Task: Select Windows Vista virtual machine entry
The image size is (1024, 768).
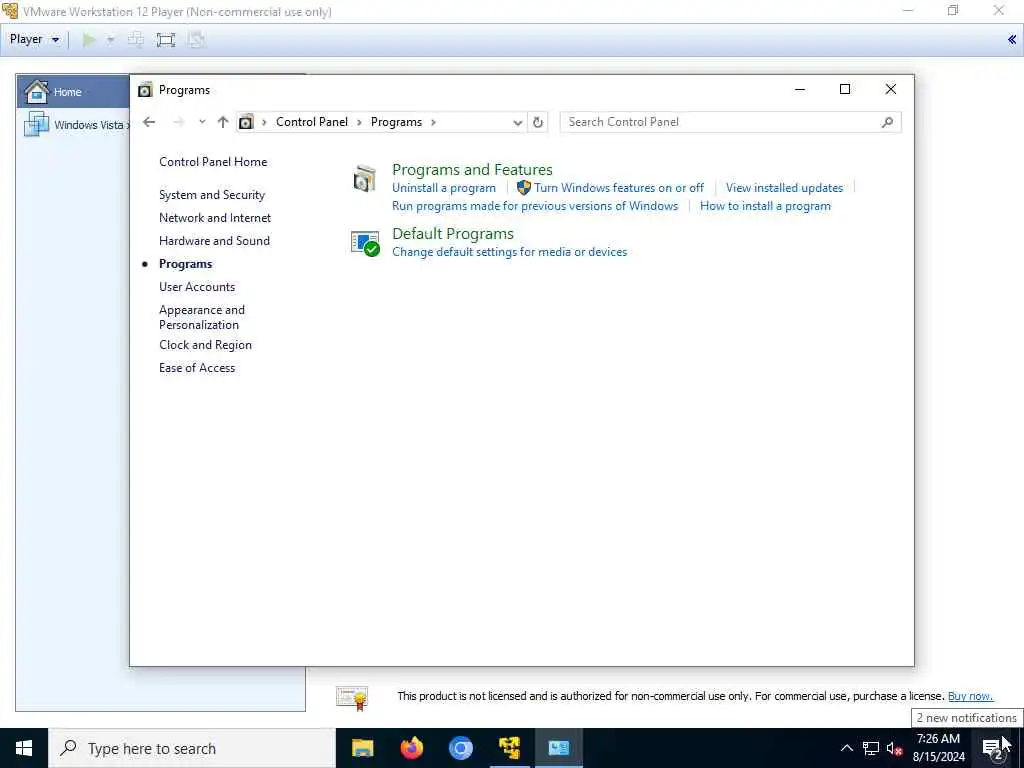Action: click(x=76, y=125)
